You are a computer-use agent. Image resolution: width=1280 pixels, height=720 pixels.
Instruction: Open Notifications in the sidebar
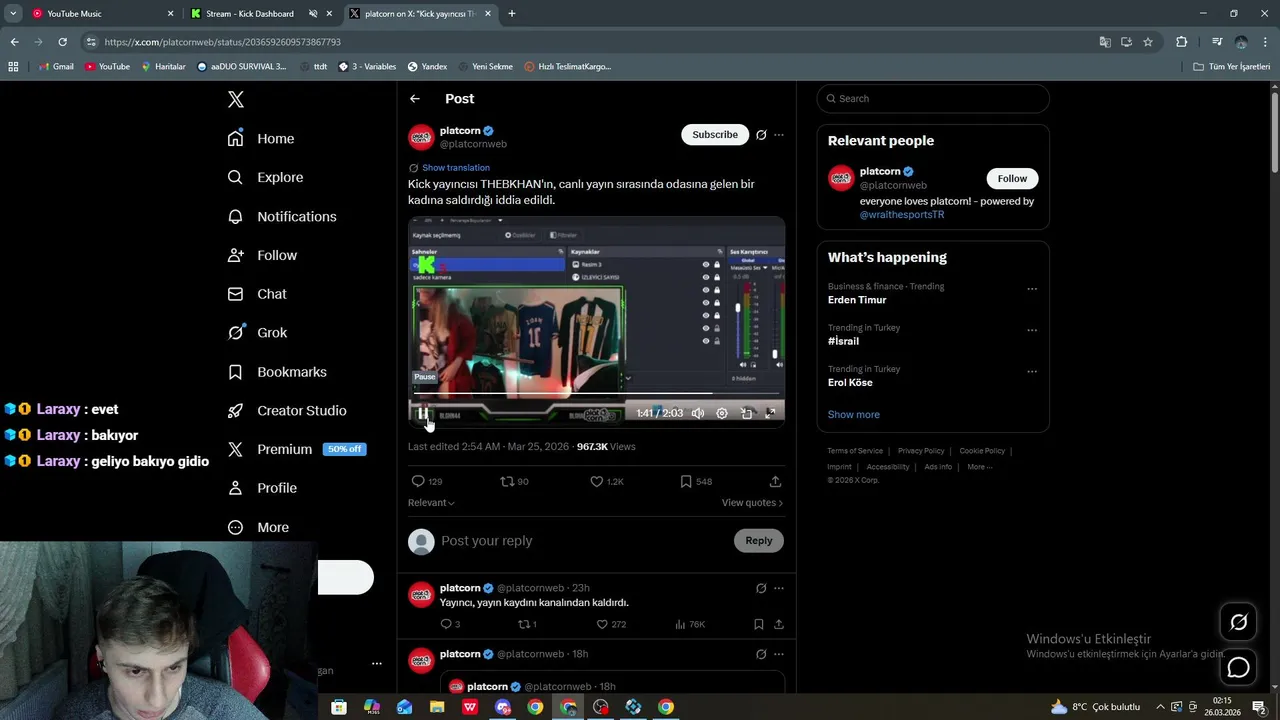282,216
